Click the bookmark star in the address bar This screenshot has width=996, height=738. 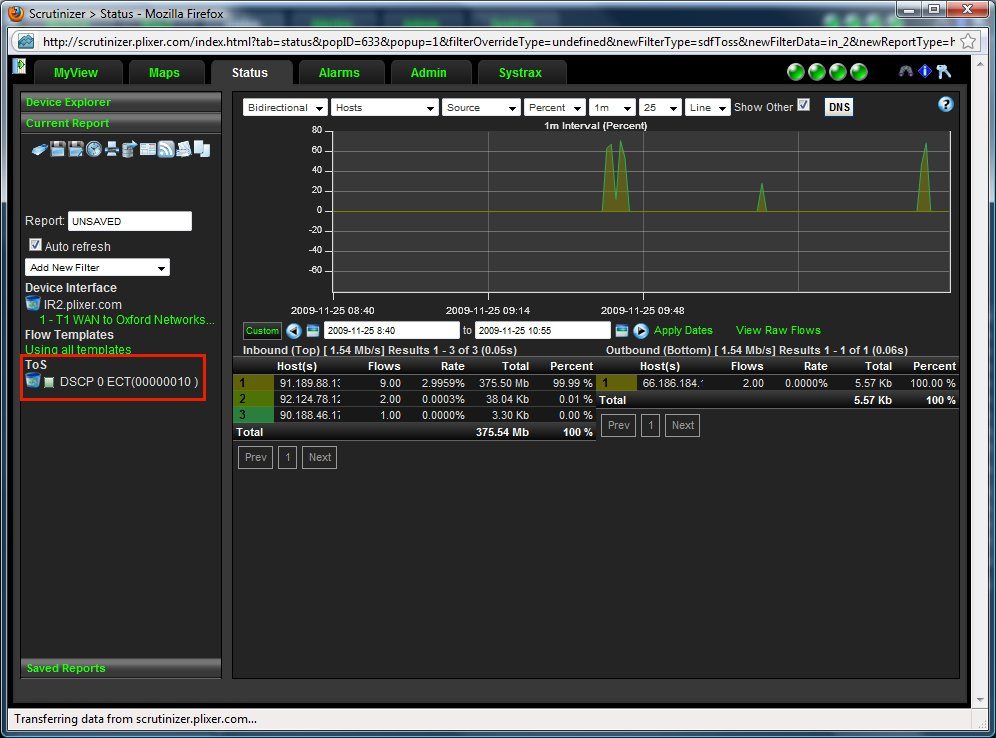coord(968,42)
